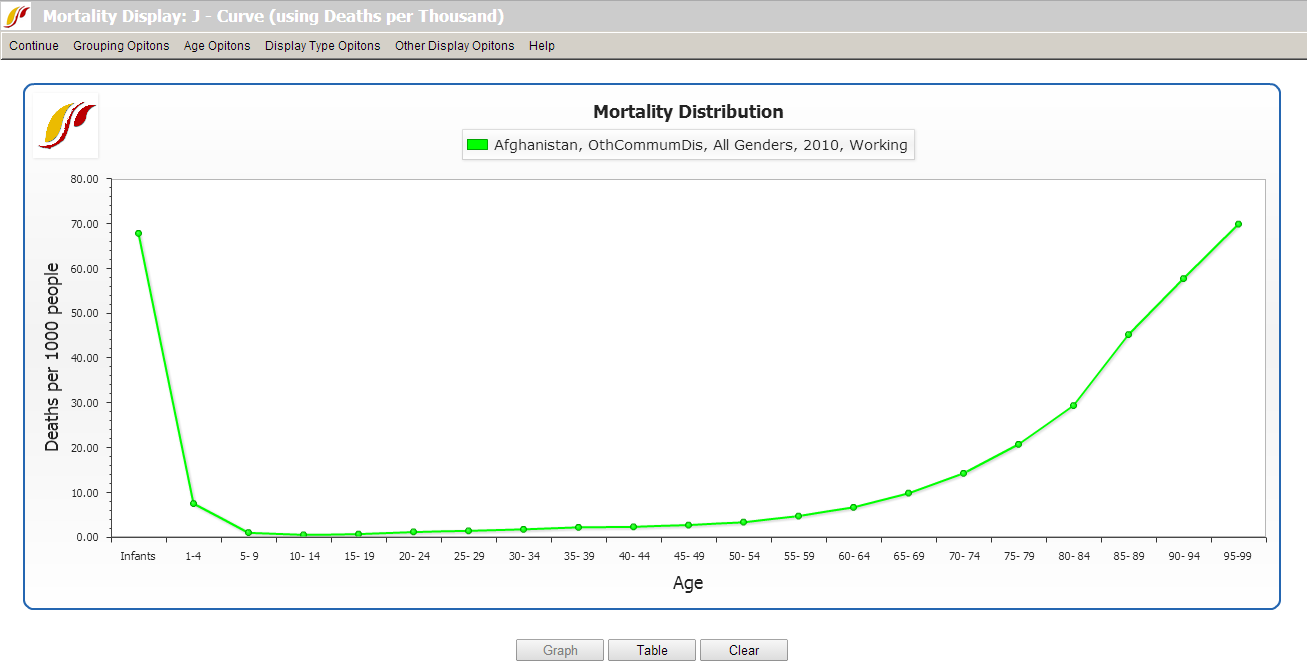
Task: Click the 95-99 data point on the curve
Action: 1237,224
